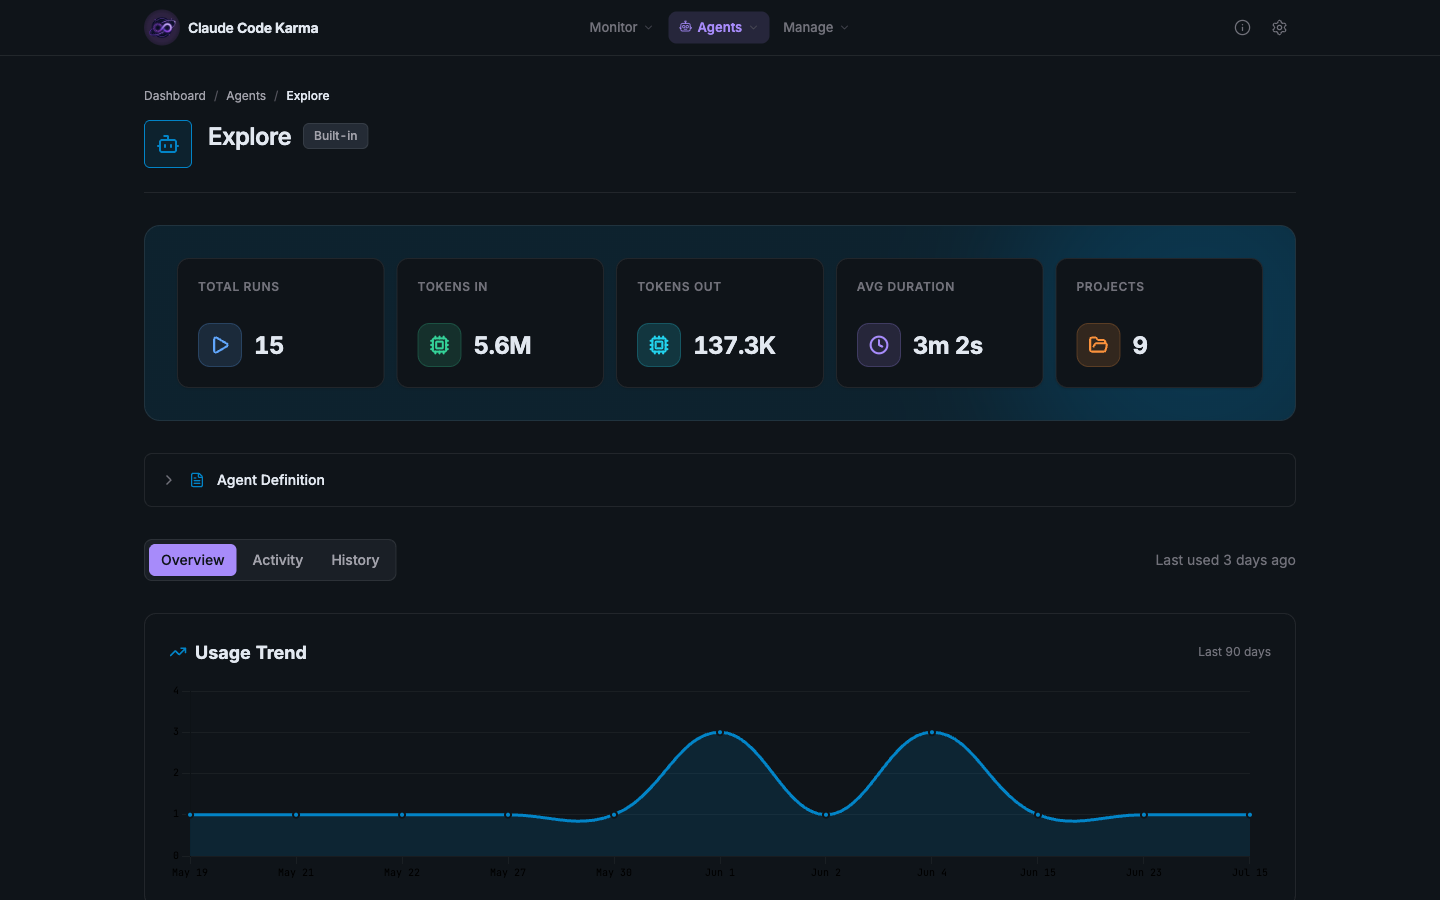Select the Jun 2 data point on chart
This screenshot has width=1440, height=900.
[x=826, y=815]
